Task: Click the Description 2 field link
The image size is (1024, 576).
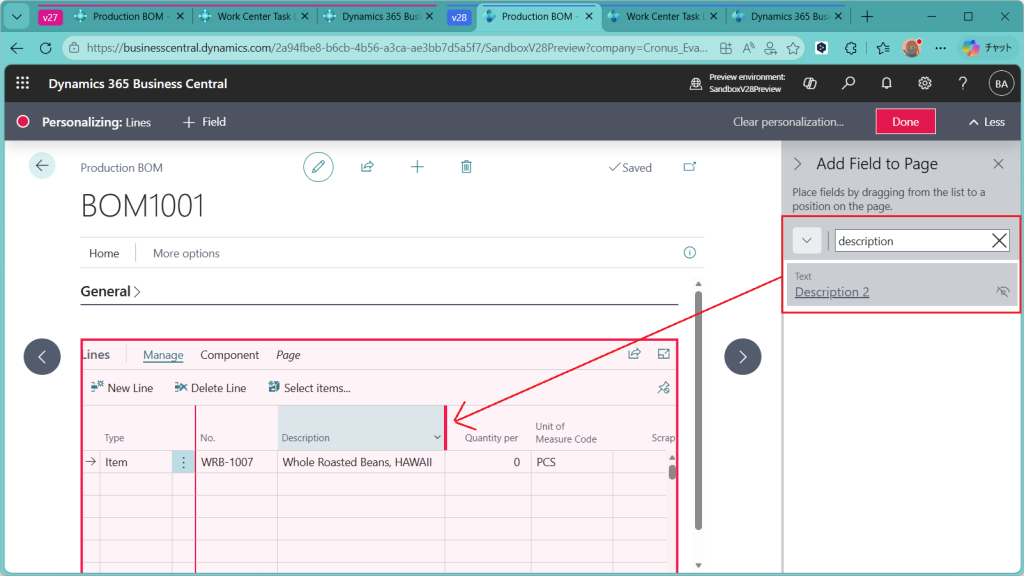Action: pos(832,292)
